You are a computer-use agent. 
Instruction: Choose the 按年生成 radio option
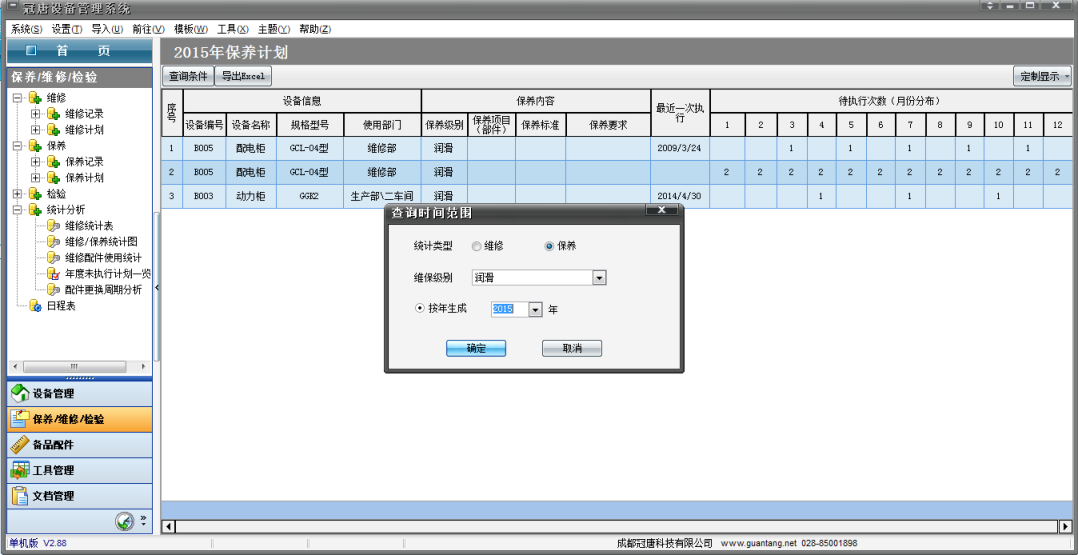(x=420, y=309)
